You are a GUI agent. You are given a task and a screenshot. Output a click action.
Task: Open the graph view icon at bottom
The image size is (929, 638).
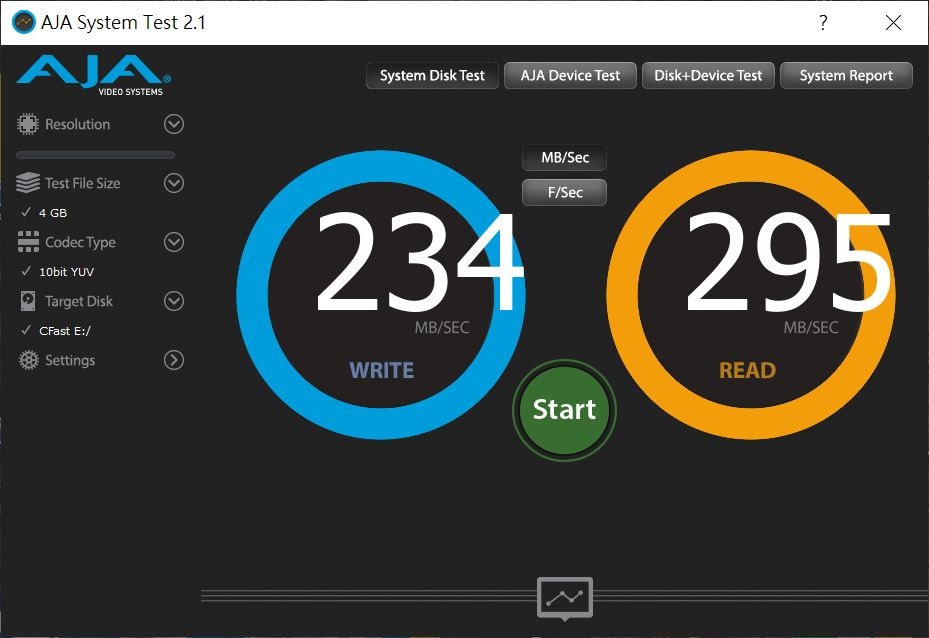[565, 598]
